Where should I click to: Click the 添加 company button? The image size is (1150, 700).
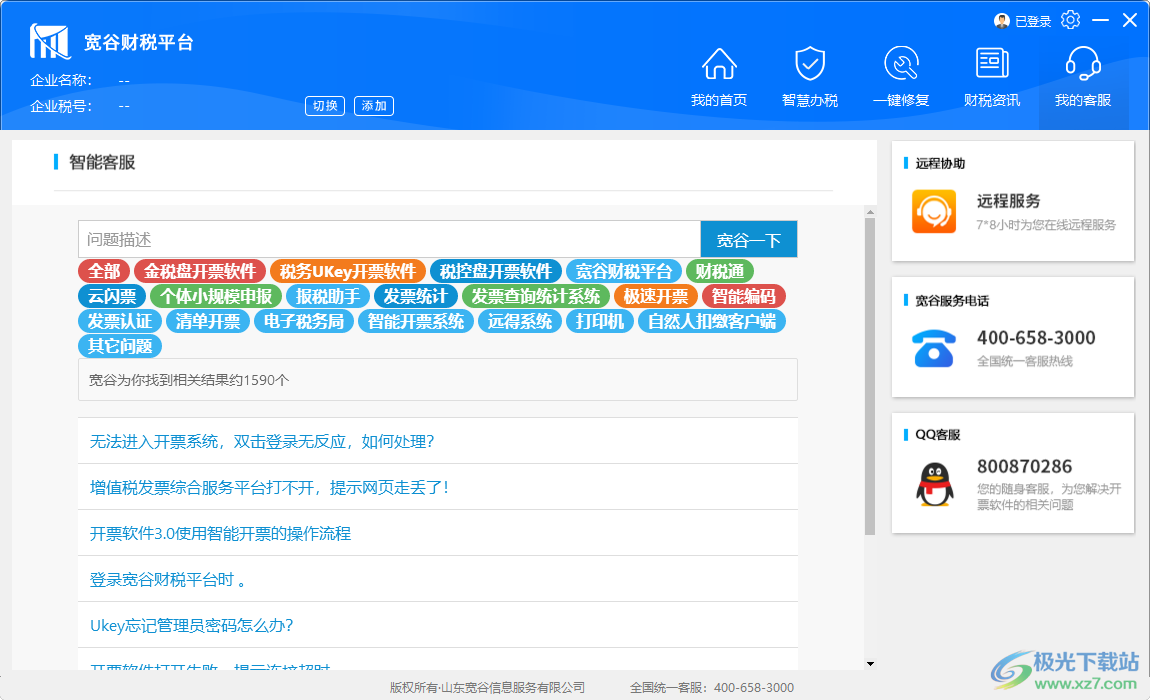click(374, 106)
